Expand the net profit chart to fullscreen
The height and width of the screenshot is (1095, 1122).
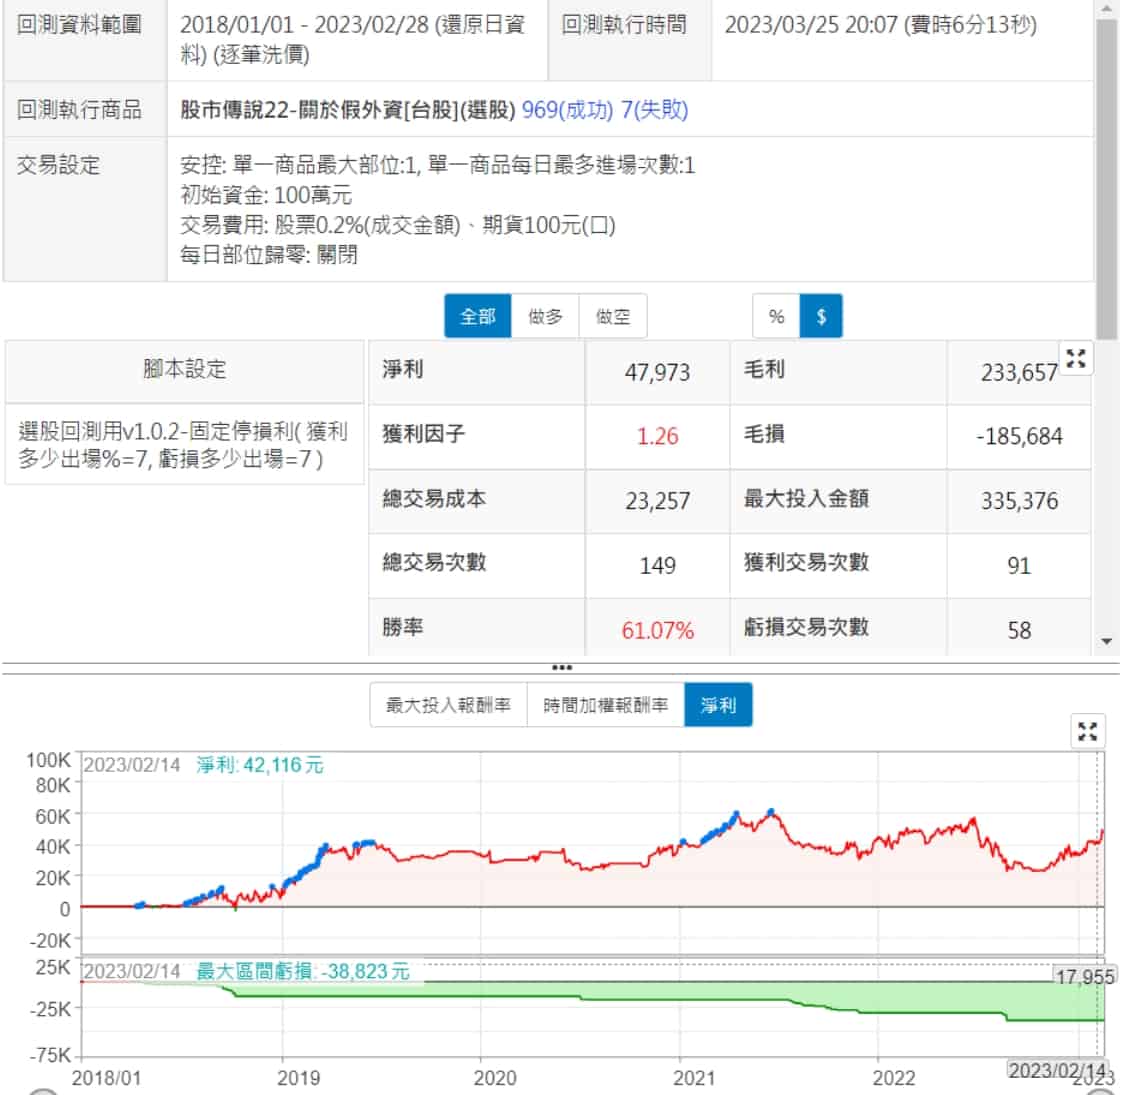(1088, 731)
